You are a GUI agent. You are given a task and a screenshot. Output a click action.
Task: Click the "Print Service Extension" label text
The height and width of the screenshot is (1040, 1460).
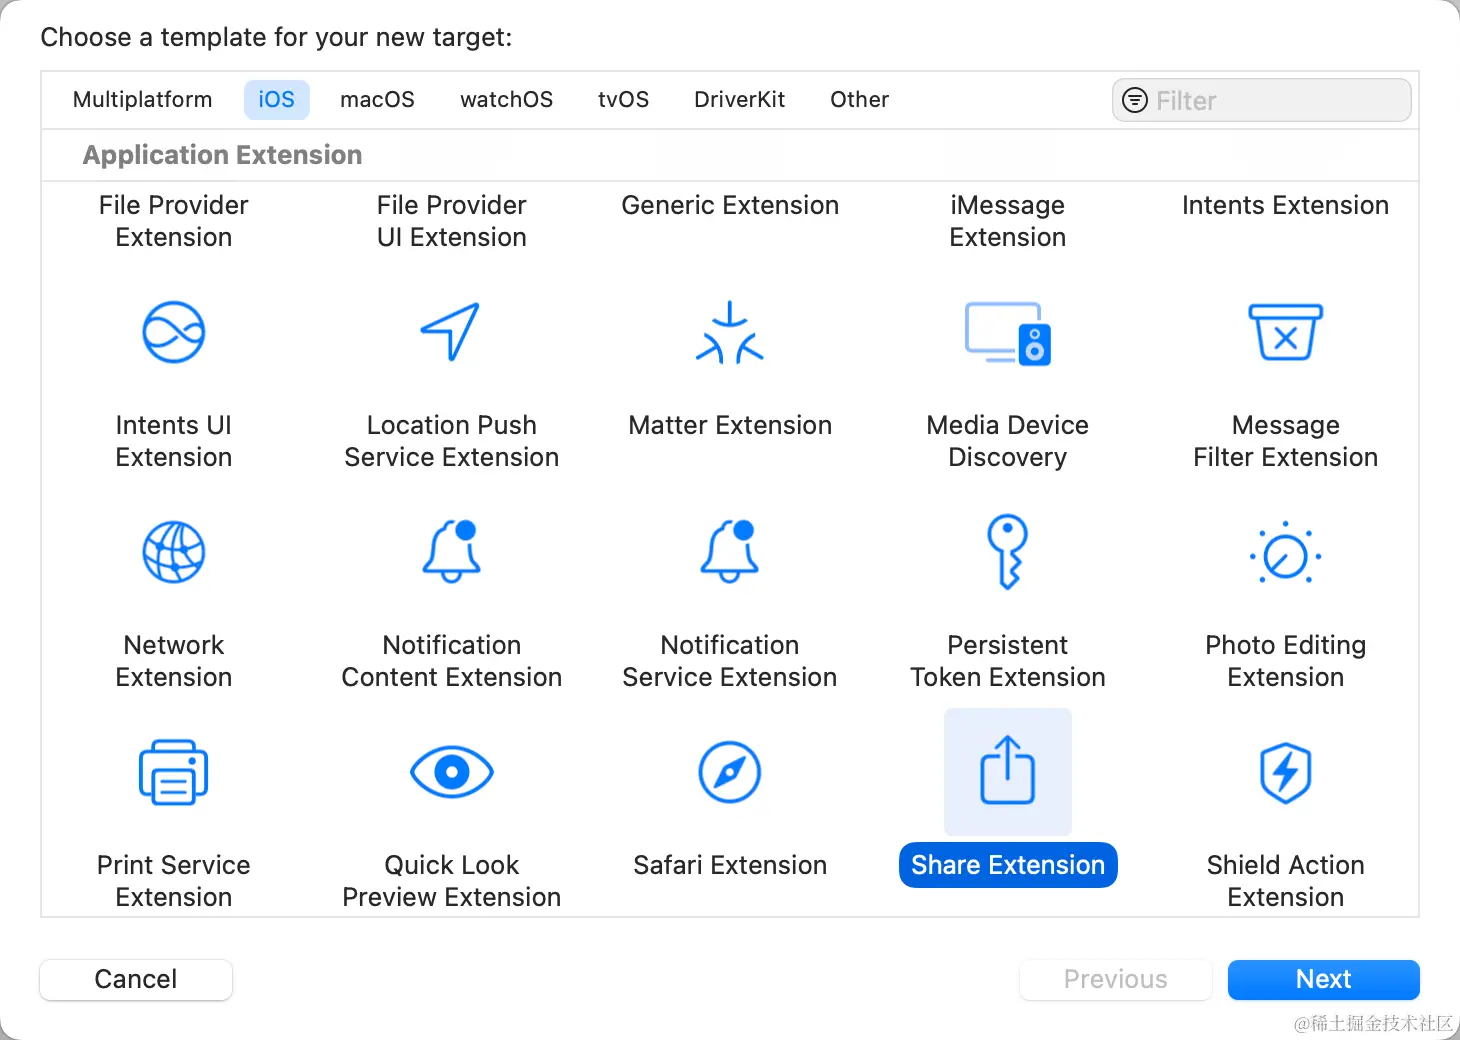point(174,881)
